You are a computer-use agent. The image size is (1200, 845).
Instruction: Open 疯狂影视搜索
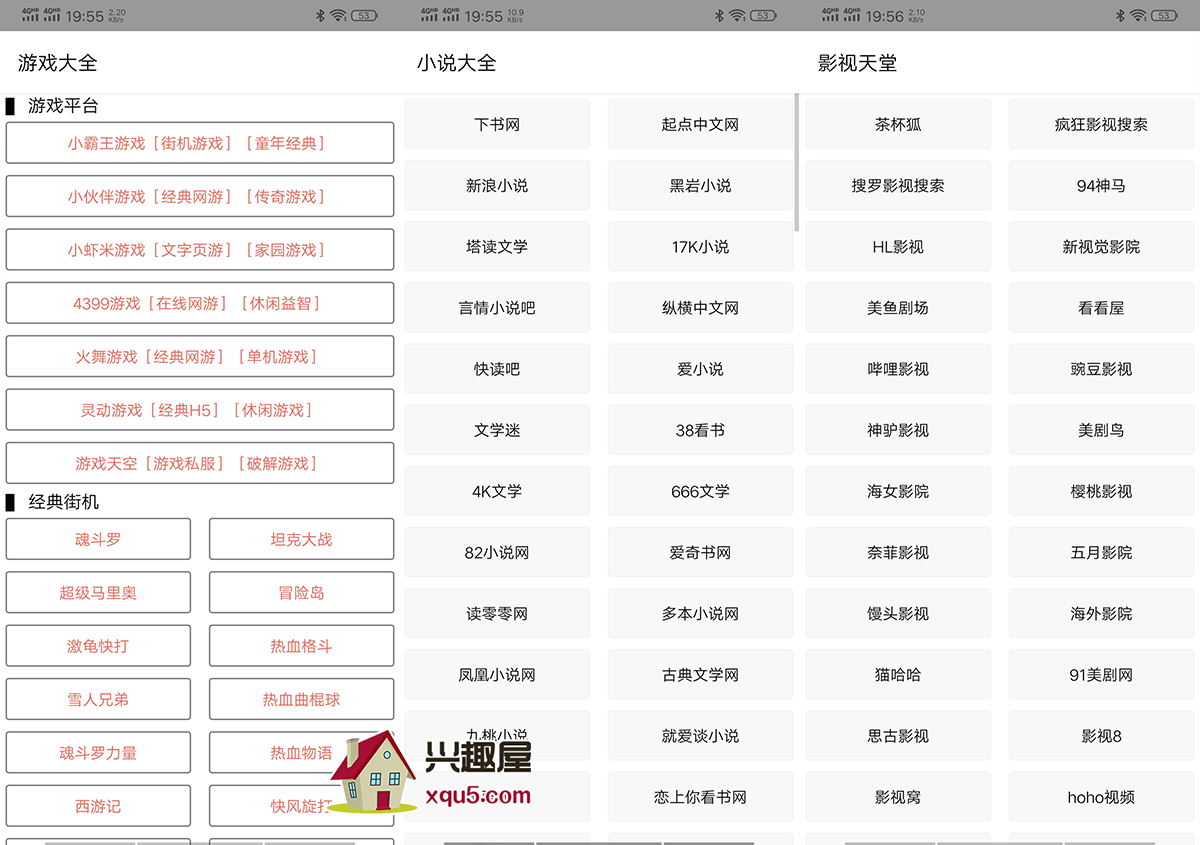1101,124
